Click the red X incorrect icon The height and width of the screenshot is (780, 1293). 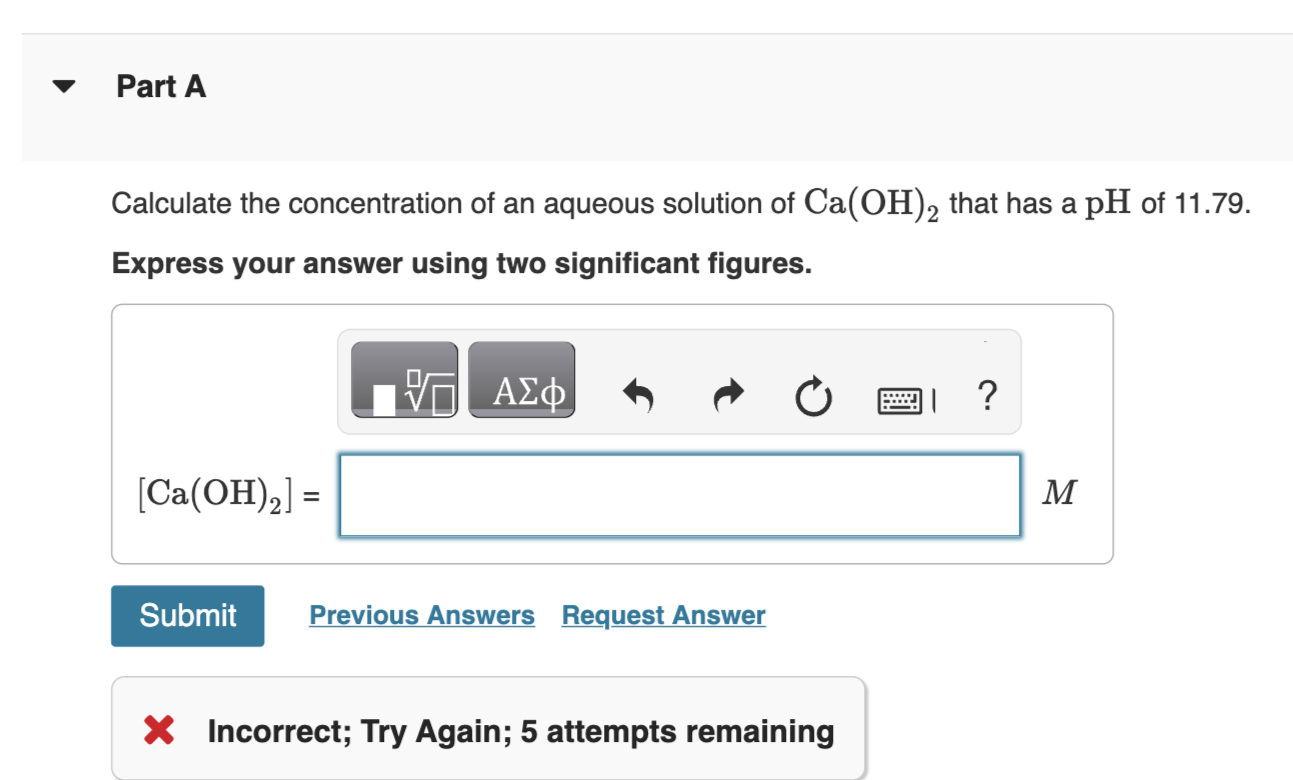pyautogui.click(x=157, y=731)
